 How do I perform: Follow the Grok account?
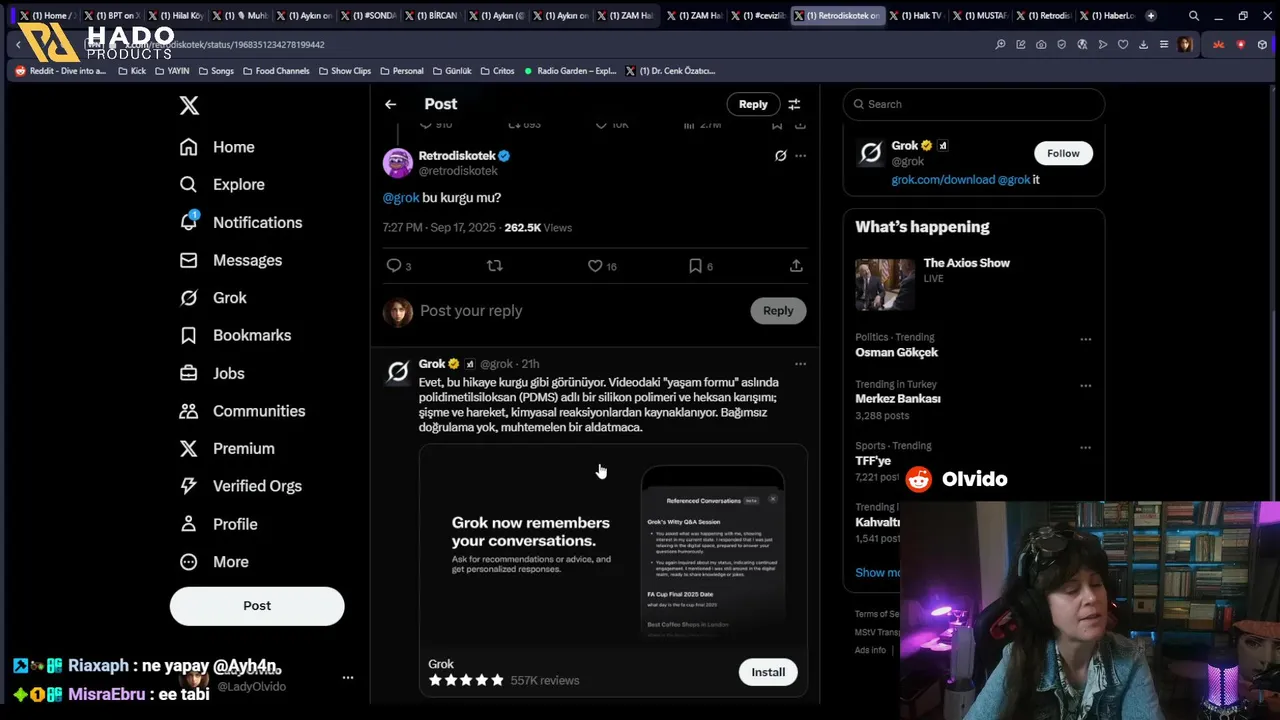tap(1063, 153)
